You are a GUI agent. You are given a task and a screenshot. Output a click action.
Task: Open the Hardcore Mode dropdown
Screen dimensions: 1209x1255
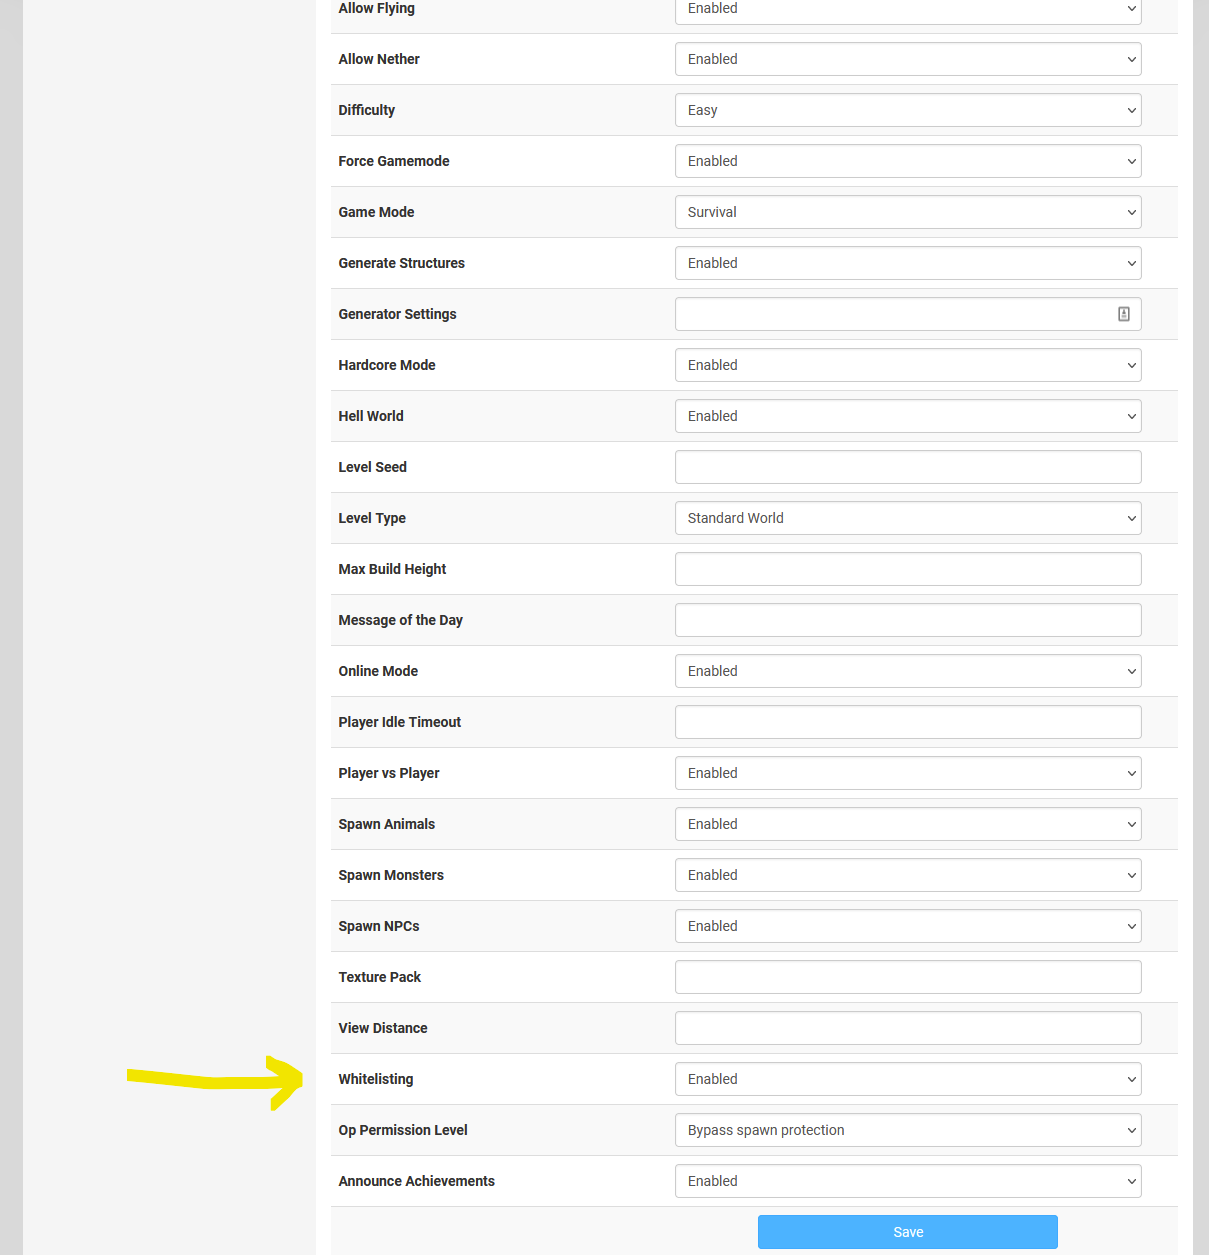pyautogui.click(x=907, y=365)
